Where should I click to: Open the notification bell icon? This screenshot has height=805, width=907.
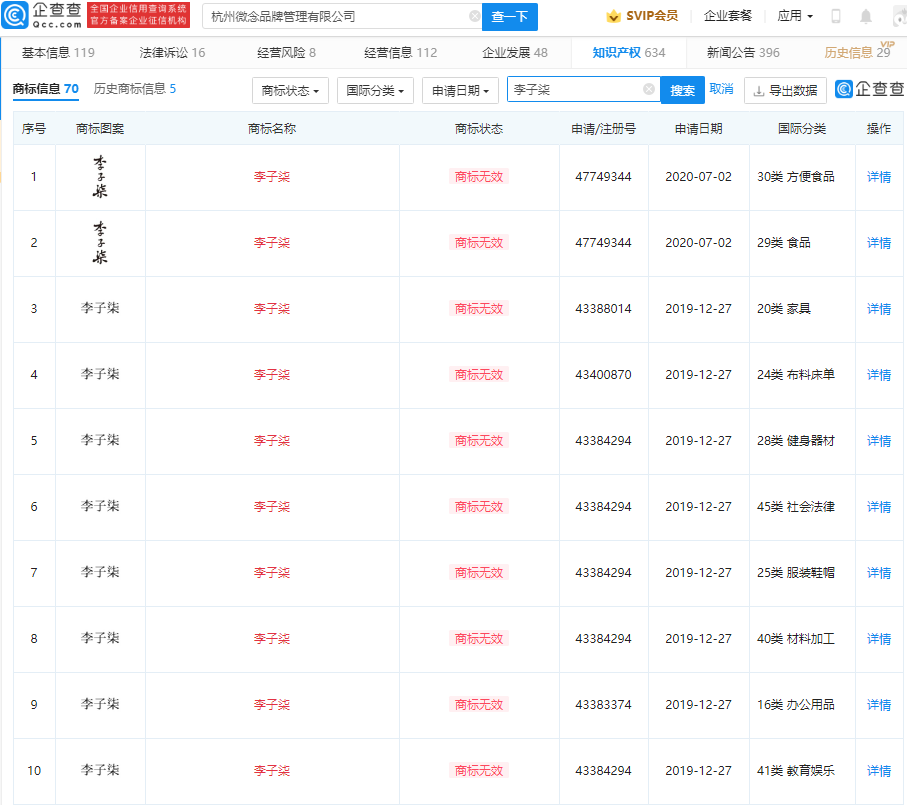866,16
